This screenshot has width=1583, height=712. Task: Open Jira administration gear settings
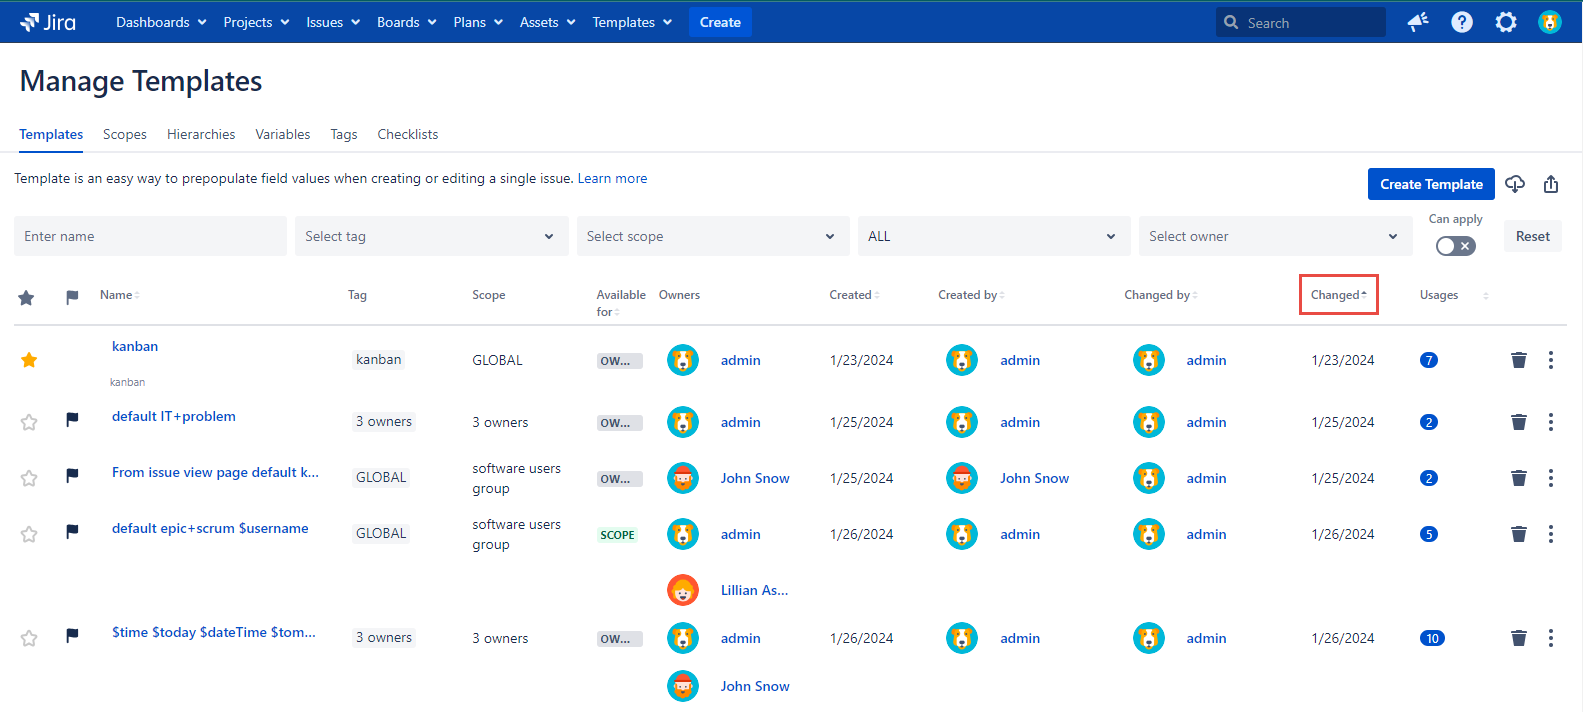point(1506,22)
